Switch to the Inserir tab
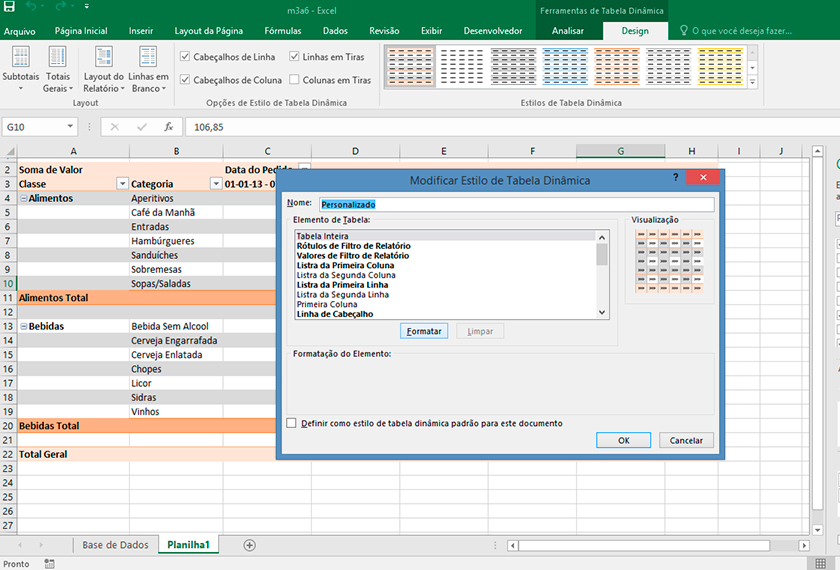 coord(140,31)
